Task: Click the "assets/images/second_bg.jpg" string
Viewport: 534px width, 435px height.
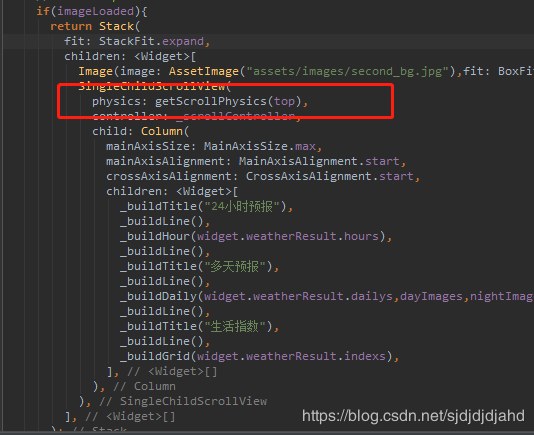Action: point(348,72)
